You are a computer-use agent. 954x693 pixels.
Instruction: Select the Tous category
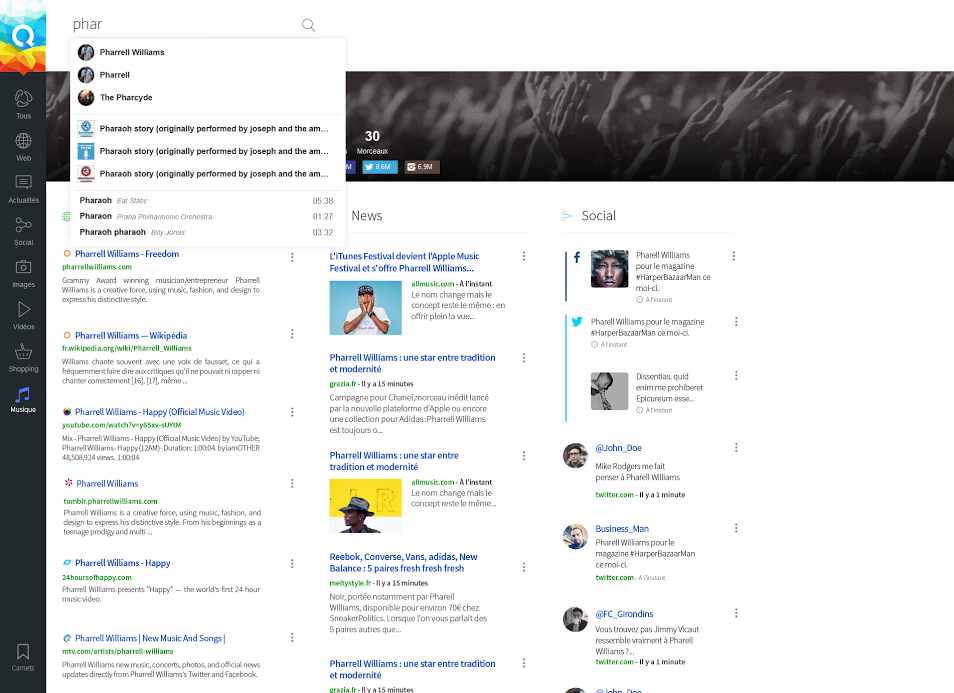(23, 104)
